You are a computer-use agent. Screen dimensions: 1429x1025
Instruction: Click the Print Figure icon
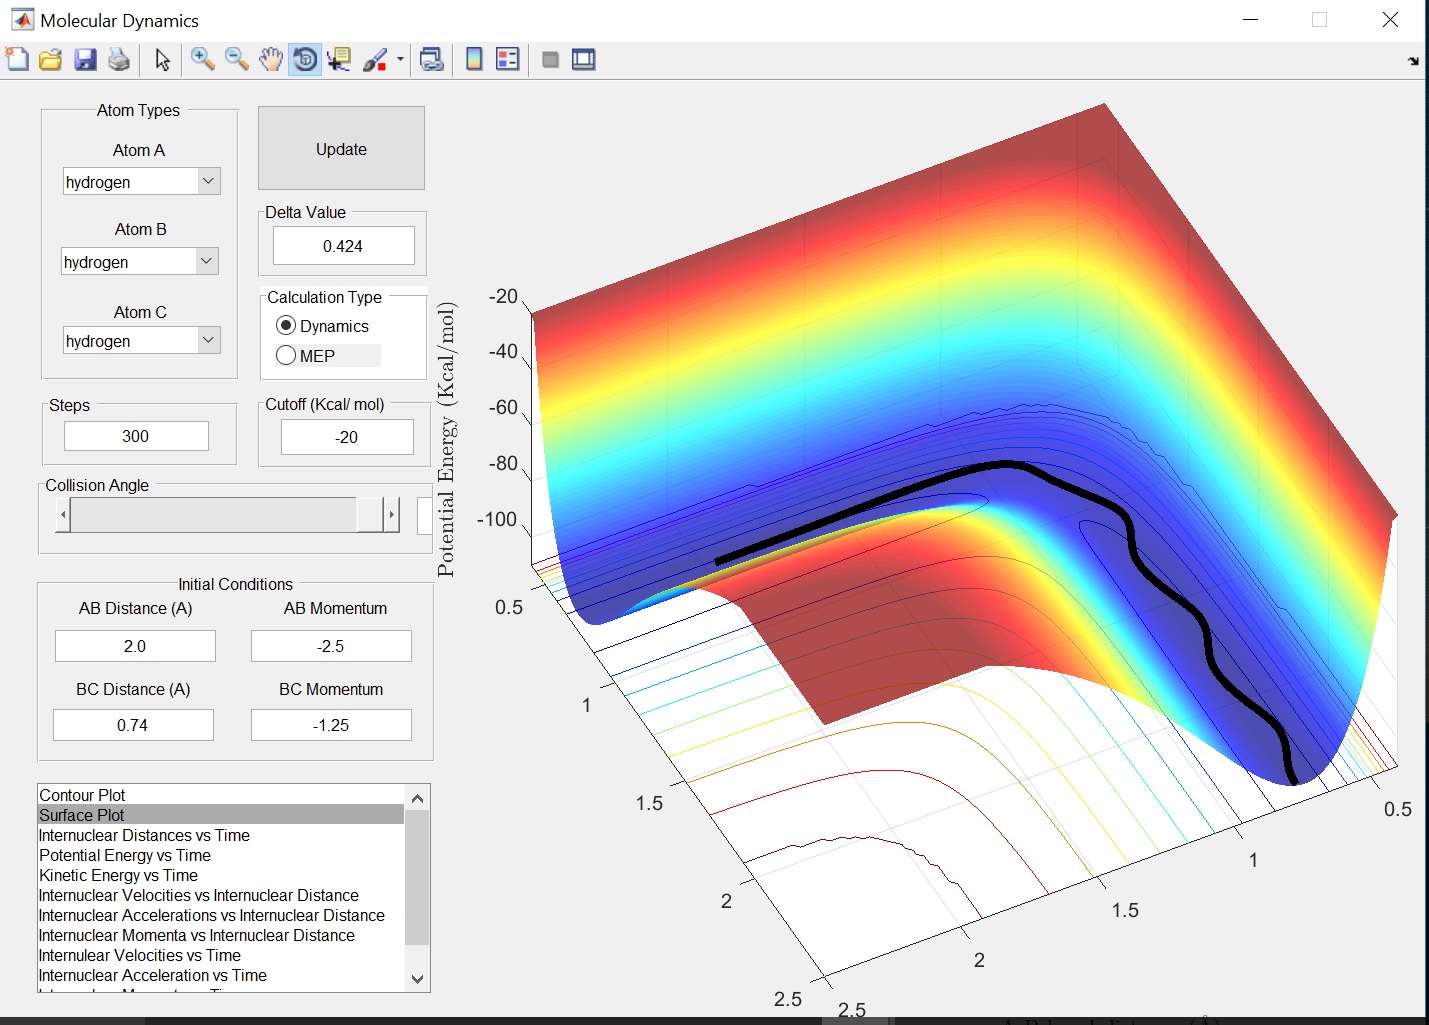(x=119, y=60)
